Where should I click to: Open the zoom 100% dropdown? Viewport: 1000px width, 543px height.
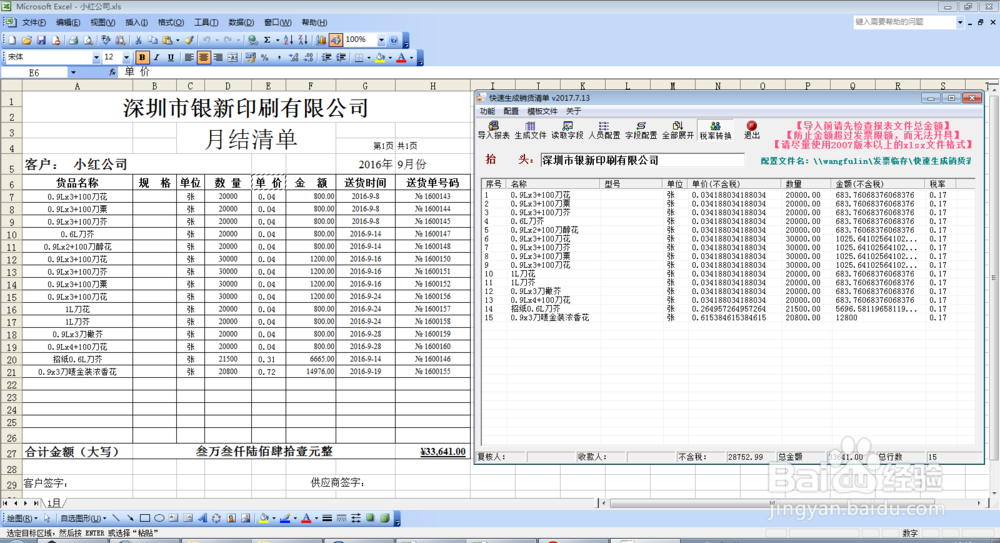tap(381, 40)
